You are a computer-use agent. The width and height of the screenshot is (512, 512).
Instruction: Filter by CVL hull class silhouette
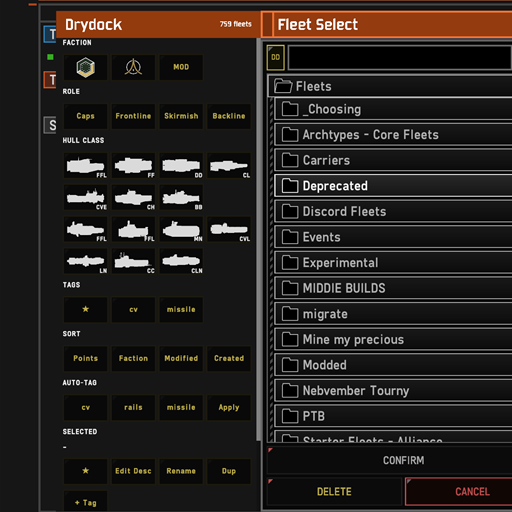229,229
